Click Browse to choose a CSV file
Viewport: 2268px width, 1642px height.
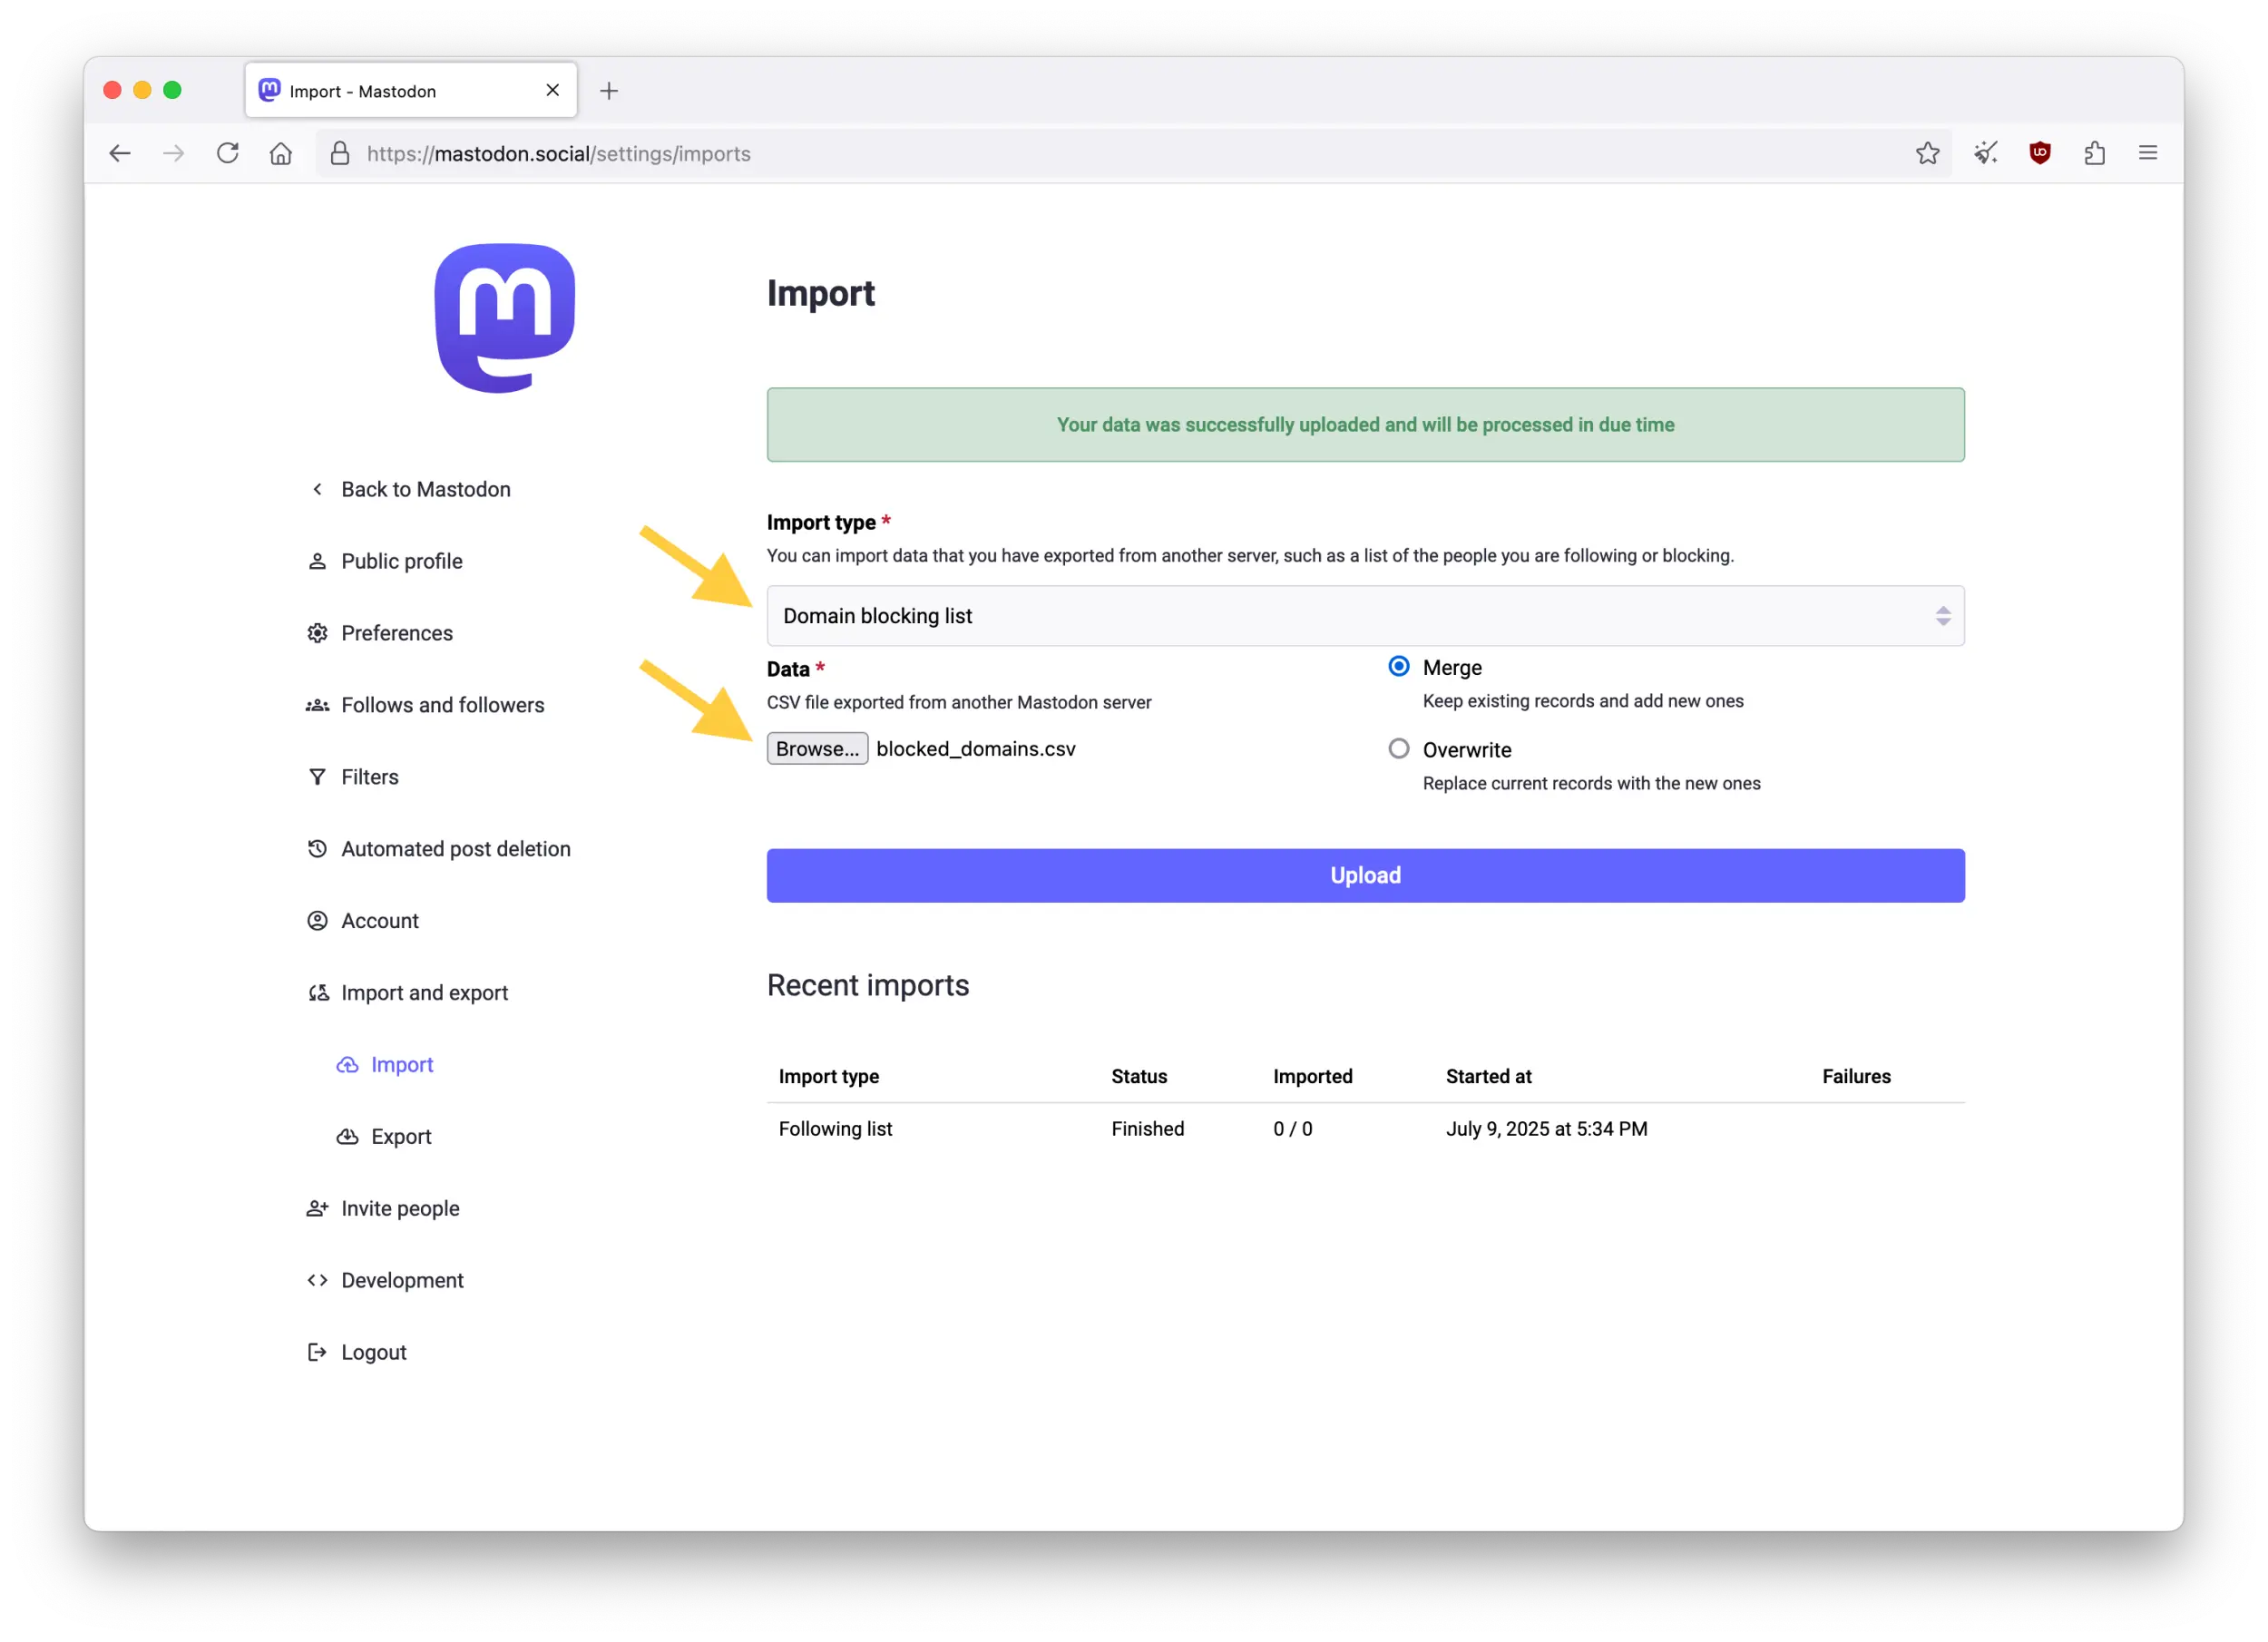click(x=817, y=748)
